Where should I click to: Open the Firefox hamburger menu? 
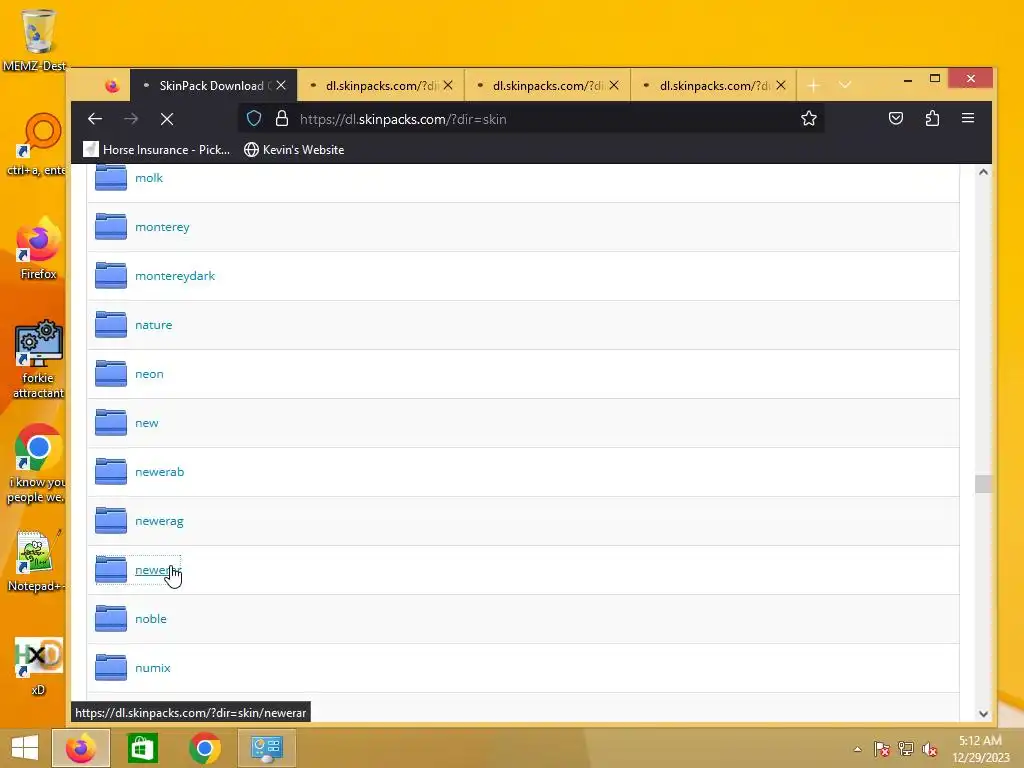[968, 118]
